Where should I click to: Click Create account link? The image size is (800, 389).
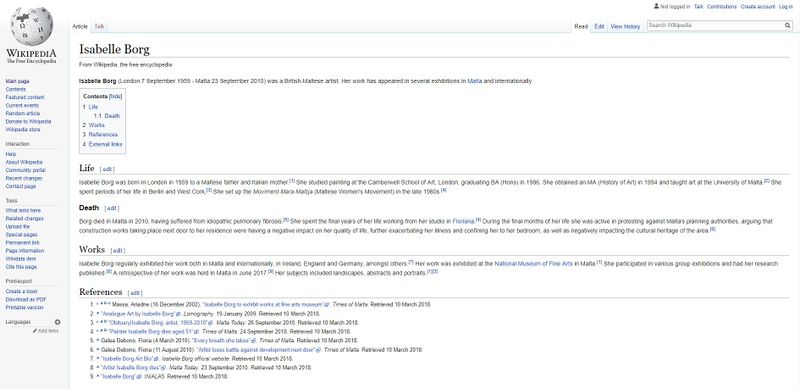pos(758,7)
